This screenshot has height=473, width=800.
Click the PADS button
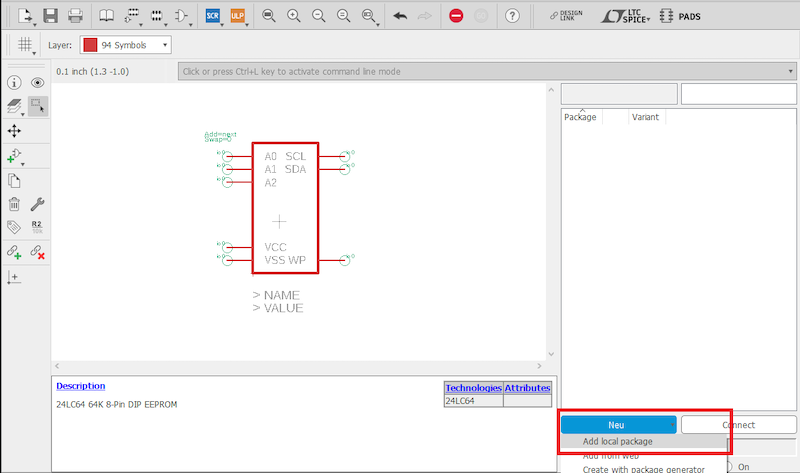[x=680, y=16]
